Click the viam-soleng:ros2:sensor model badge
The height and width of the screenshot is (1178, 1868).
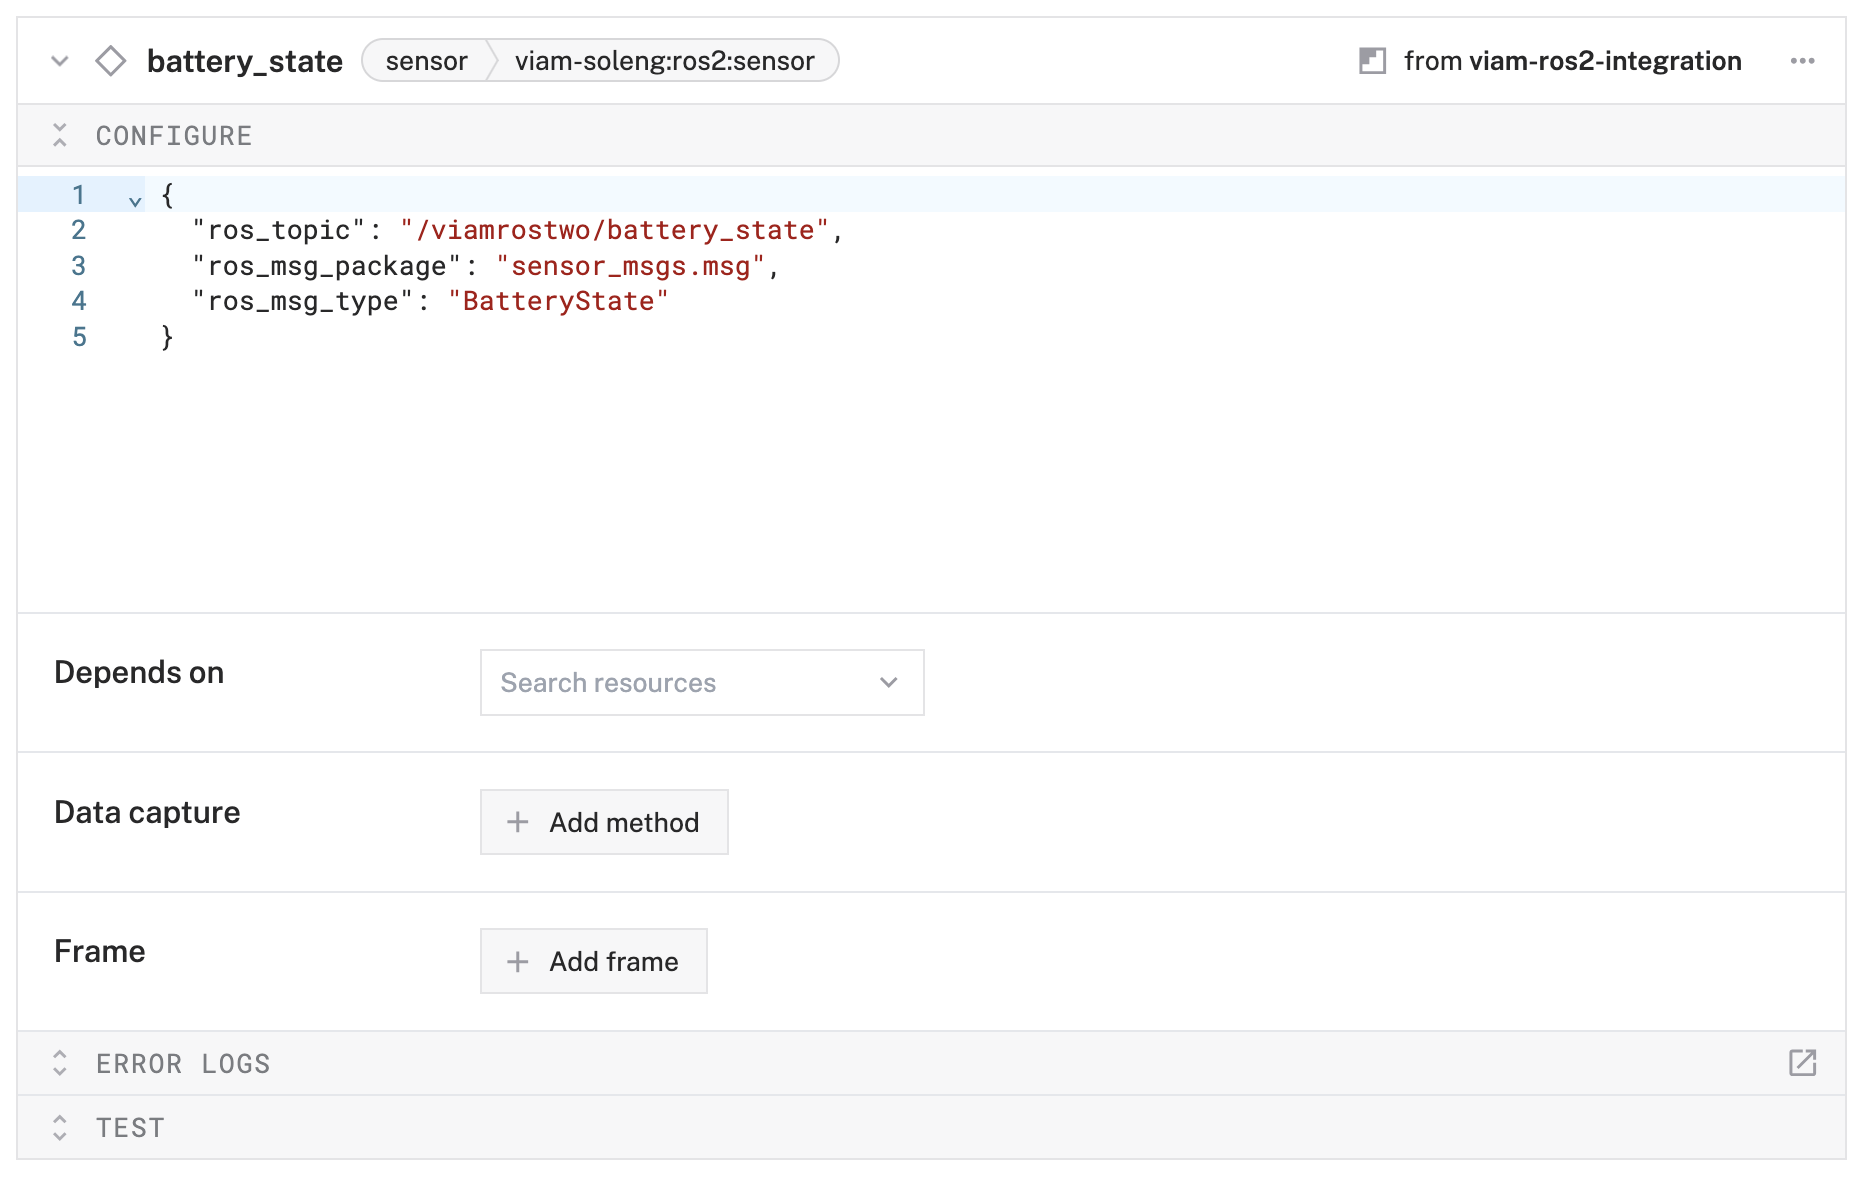click(664, 61)
